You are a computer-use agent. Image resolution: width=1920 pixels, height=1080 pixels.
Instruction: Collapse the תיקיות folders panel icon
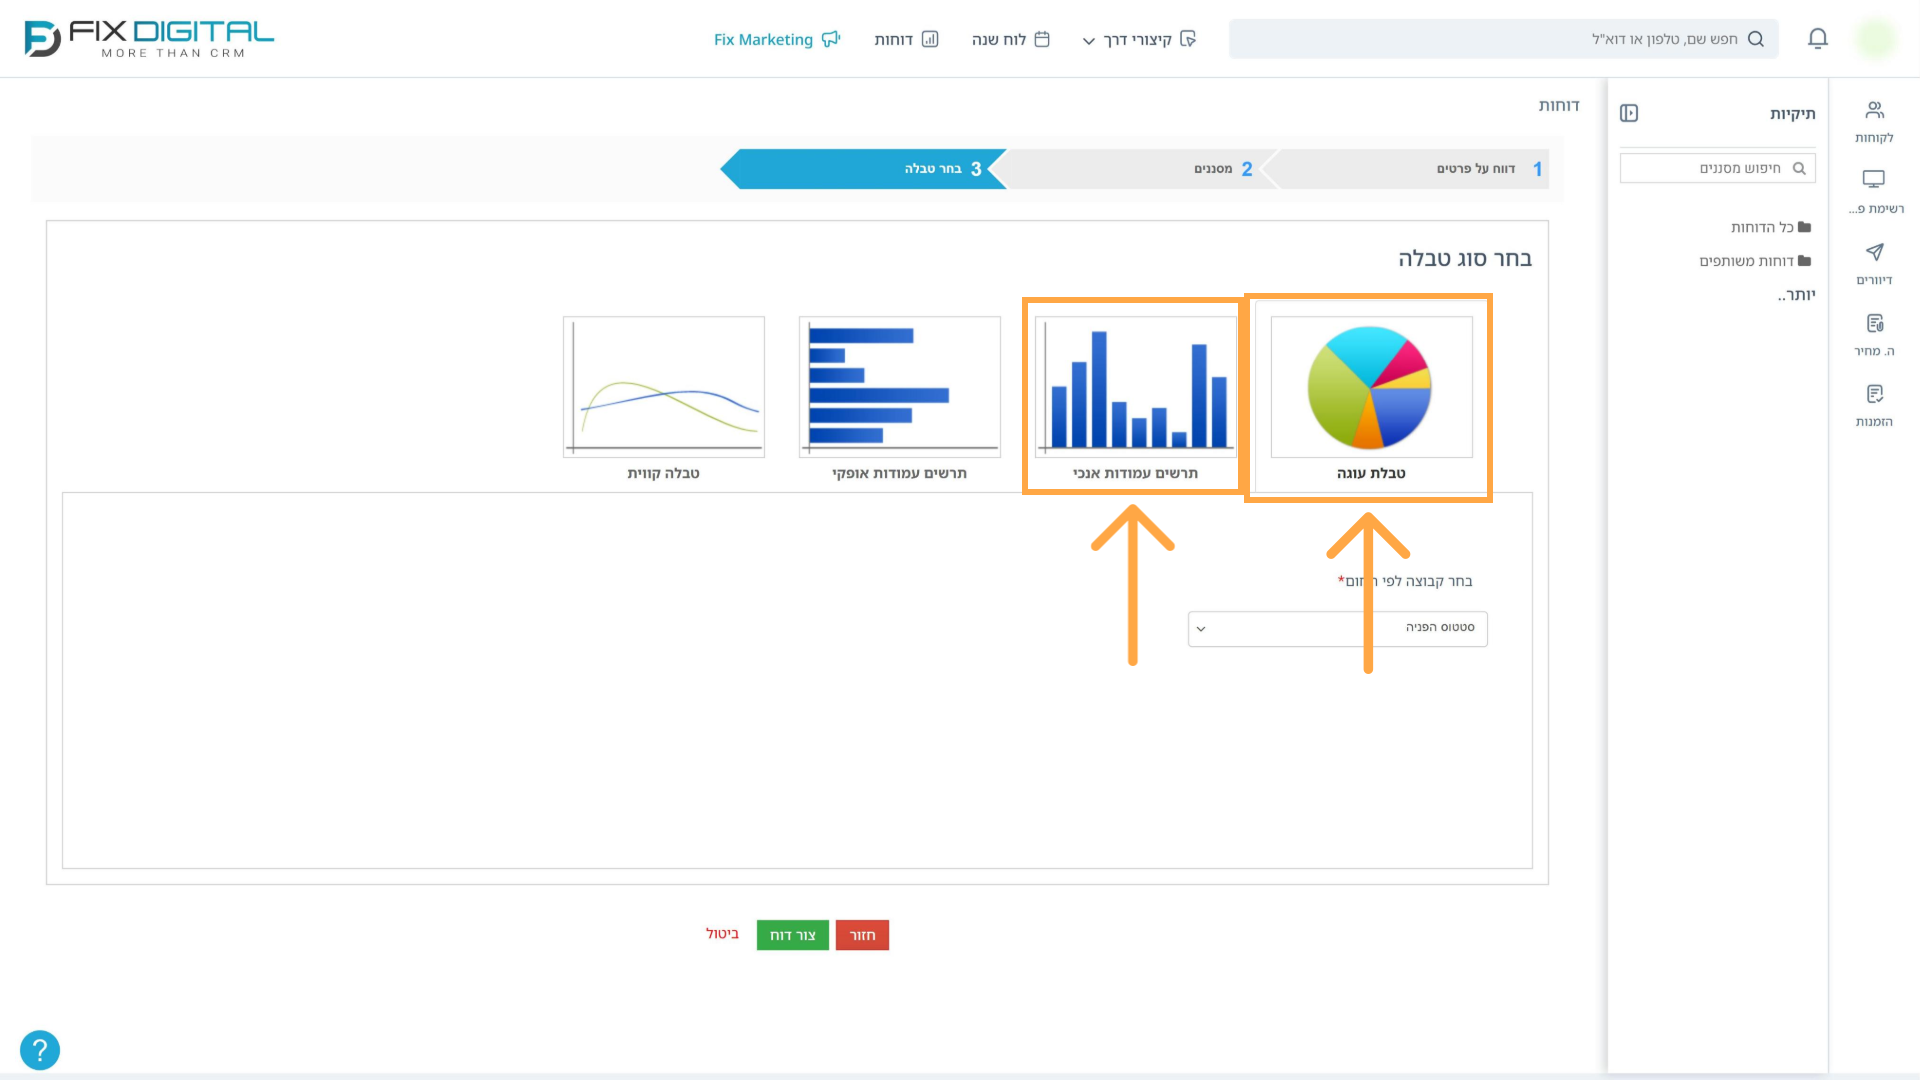click(1629, 113)
